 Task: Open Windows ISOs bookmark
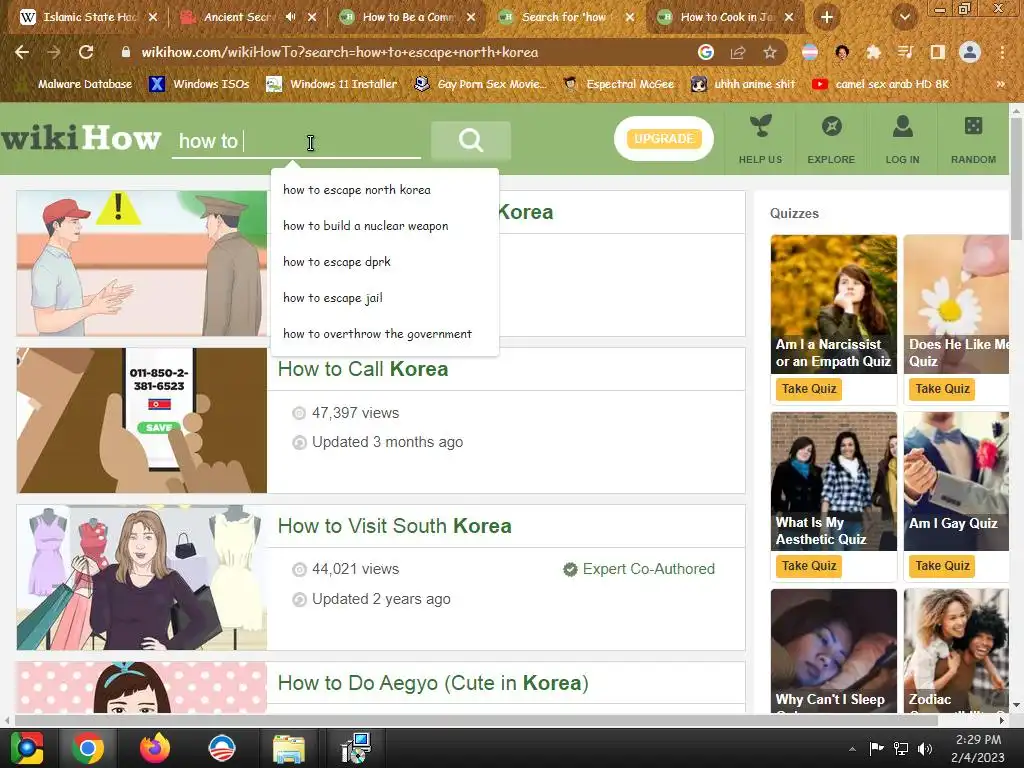(x=199, y=84)
